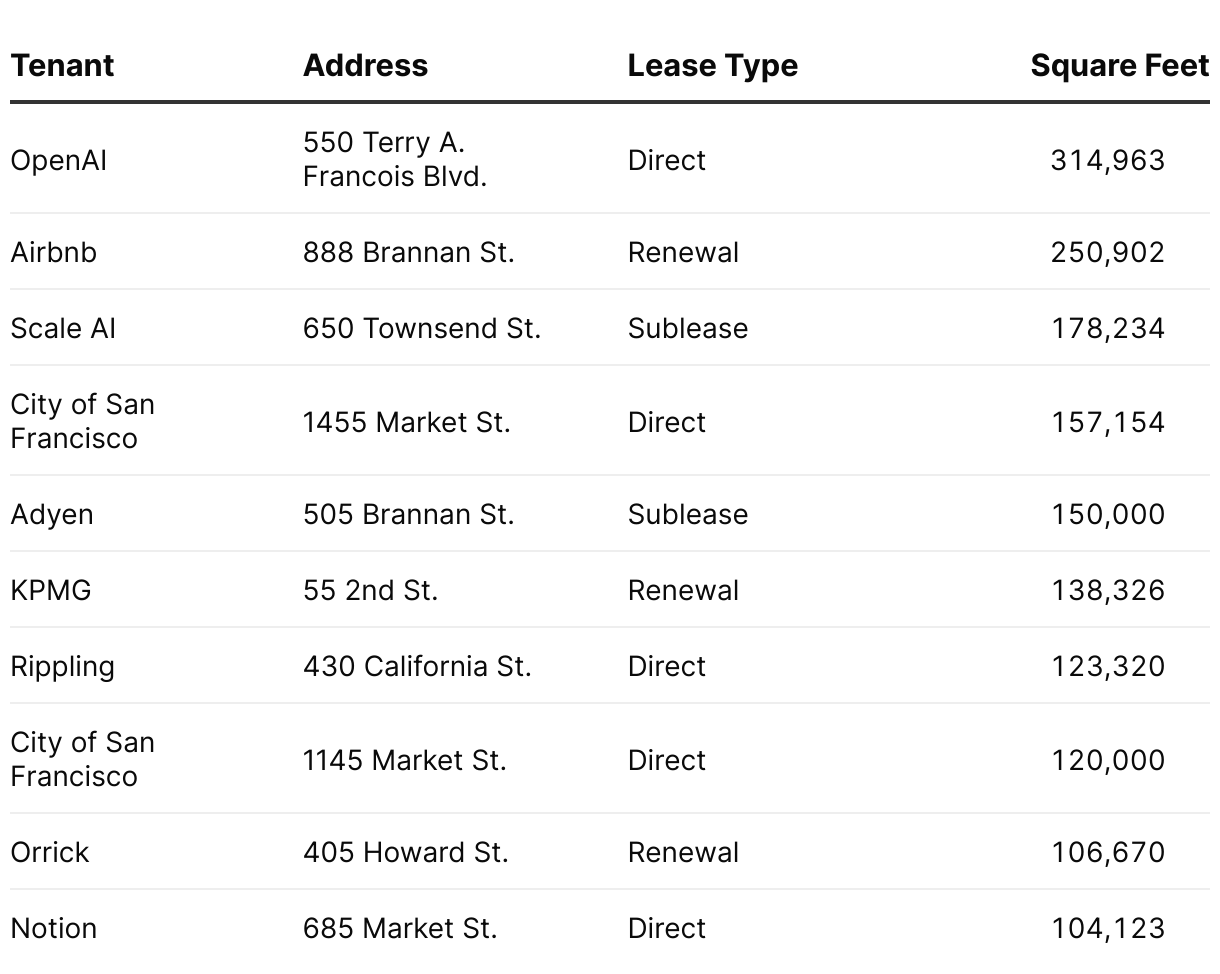The width and height of the screenshot is (1220, 974).
Task: Click the Tenant column header
Action: tap(62, 66)
